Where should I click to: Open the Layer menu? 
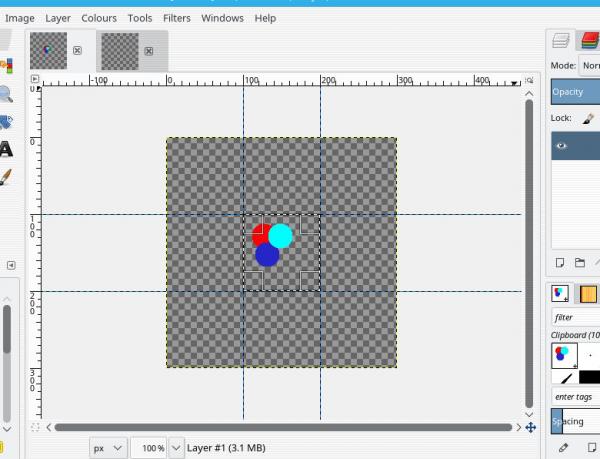(58, 18)
